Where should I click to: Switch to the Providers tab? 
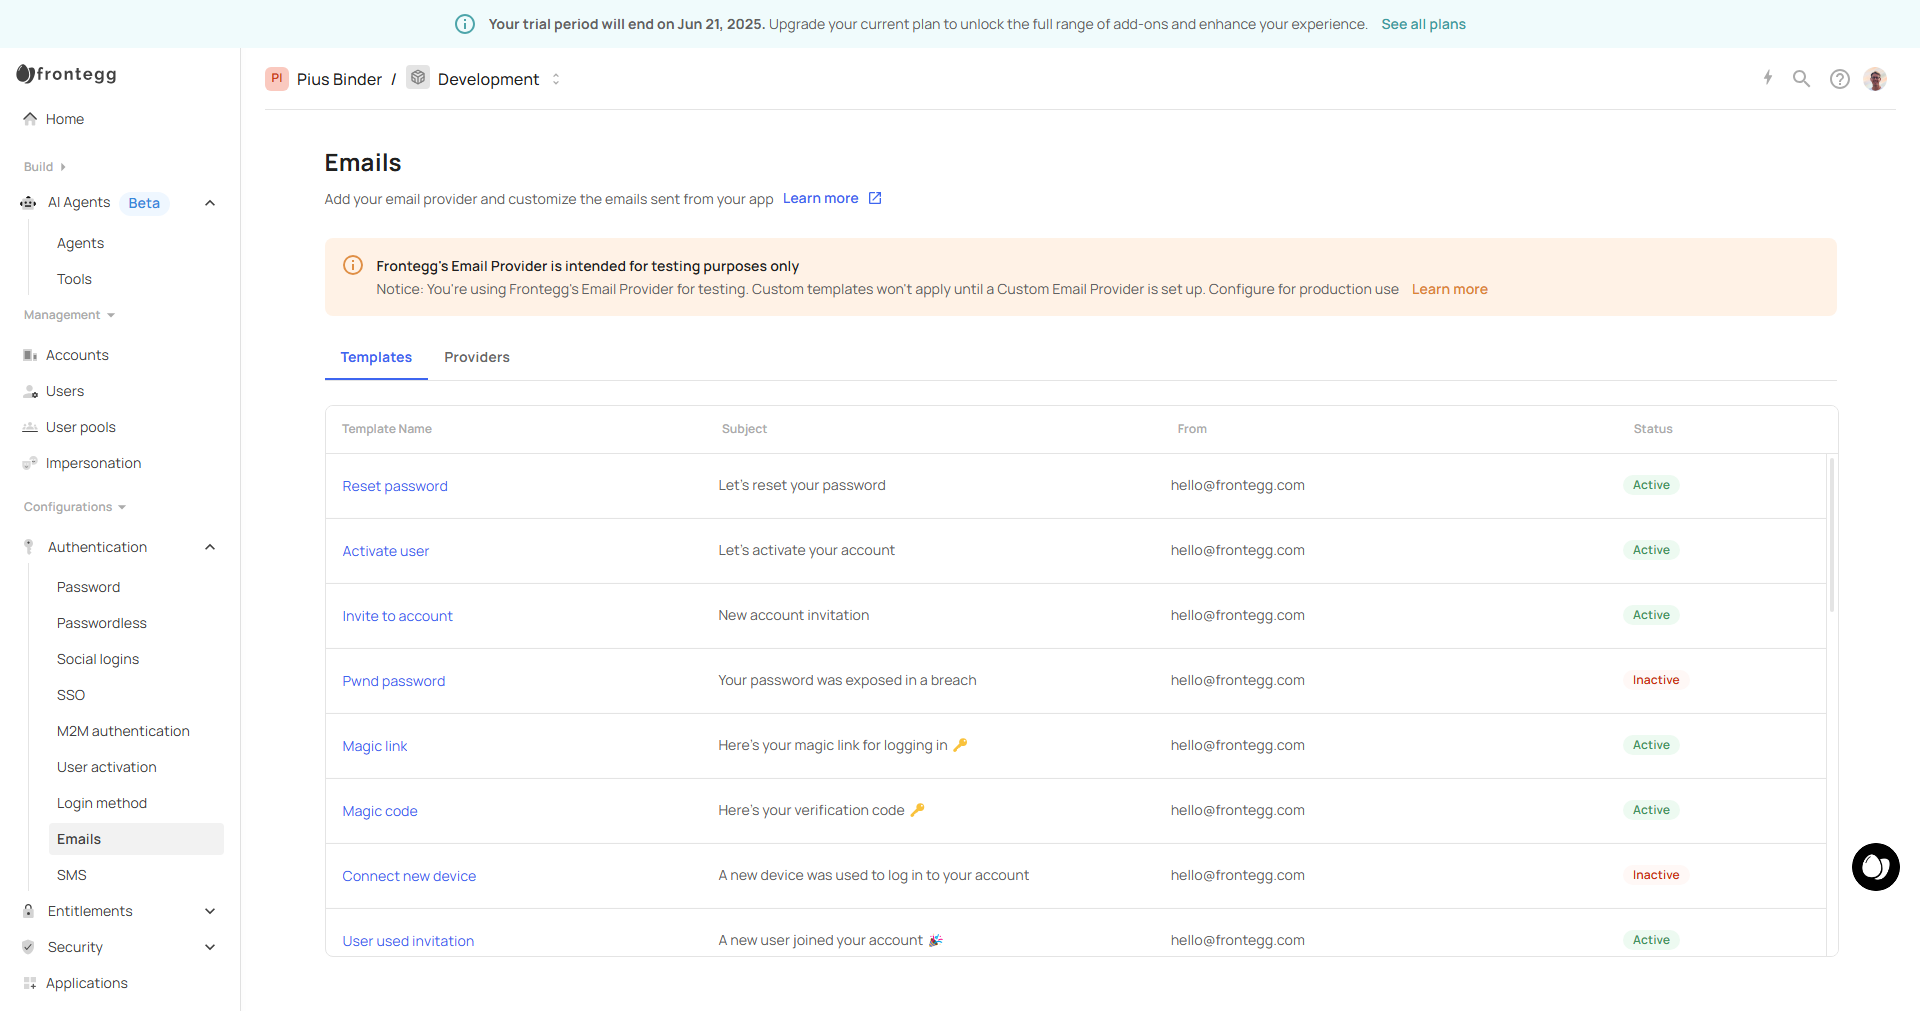(477, 357)
